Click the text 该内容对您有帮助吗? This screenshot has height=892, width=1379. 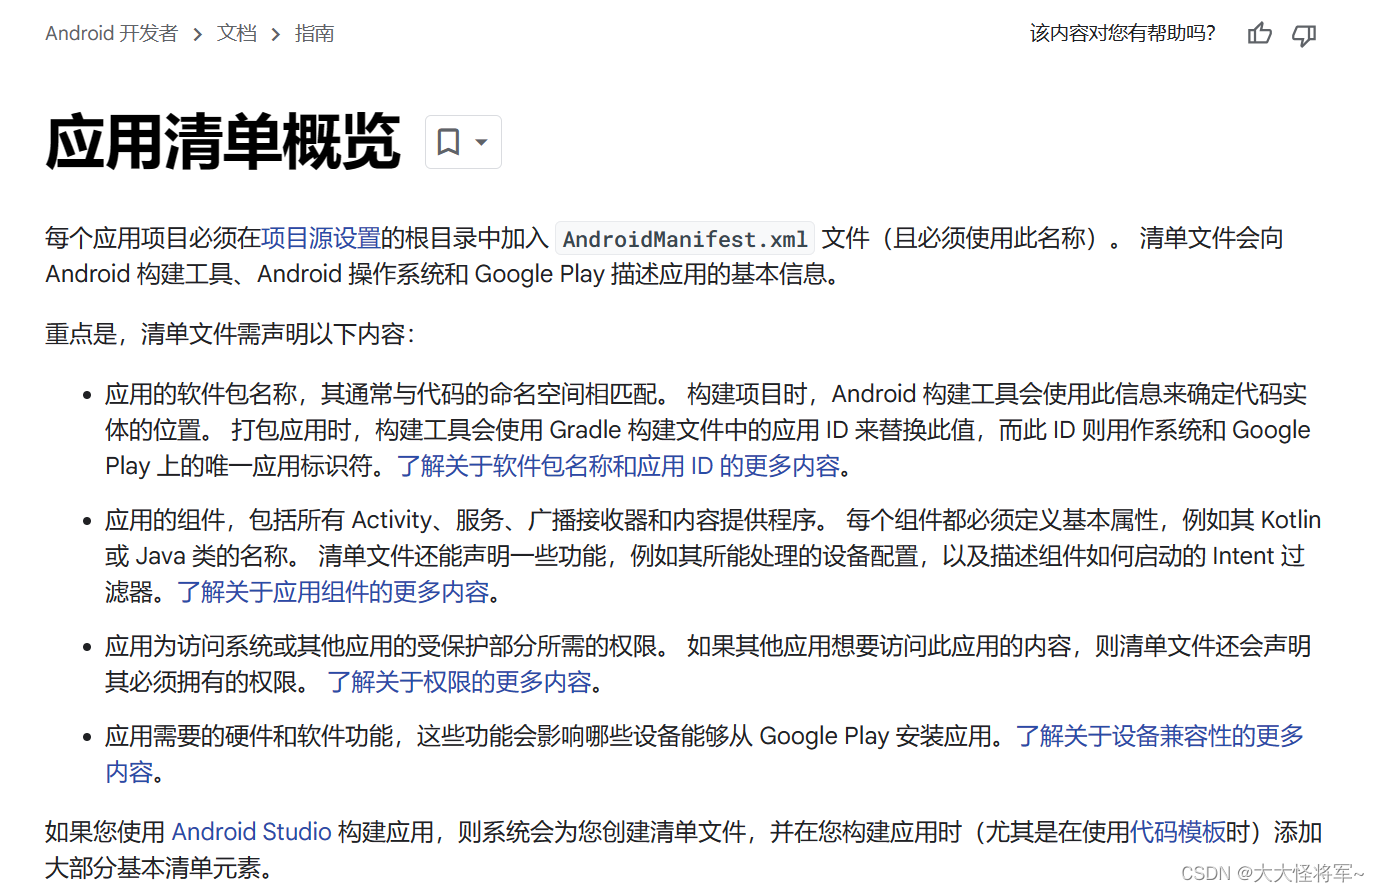(x=1123, y=33)
